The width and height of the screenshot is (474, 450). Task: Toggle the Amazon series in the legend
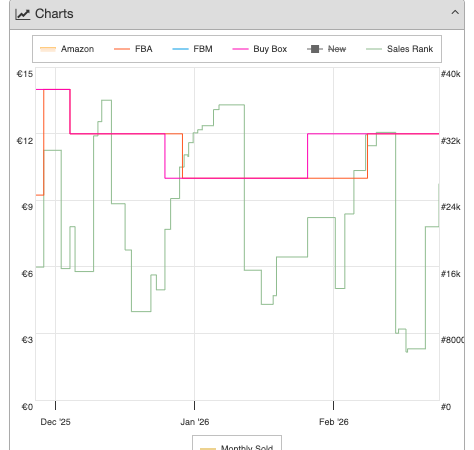[x=67, y=49]
